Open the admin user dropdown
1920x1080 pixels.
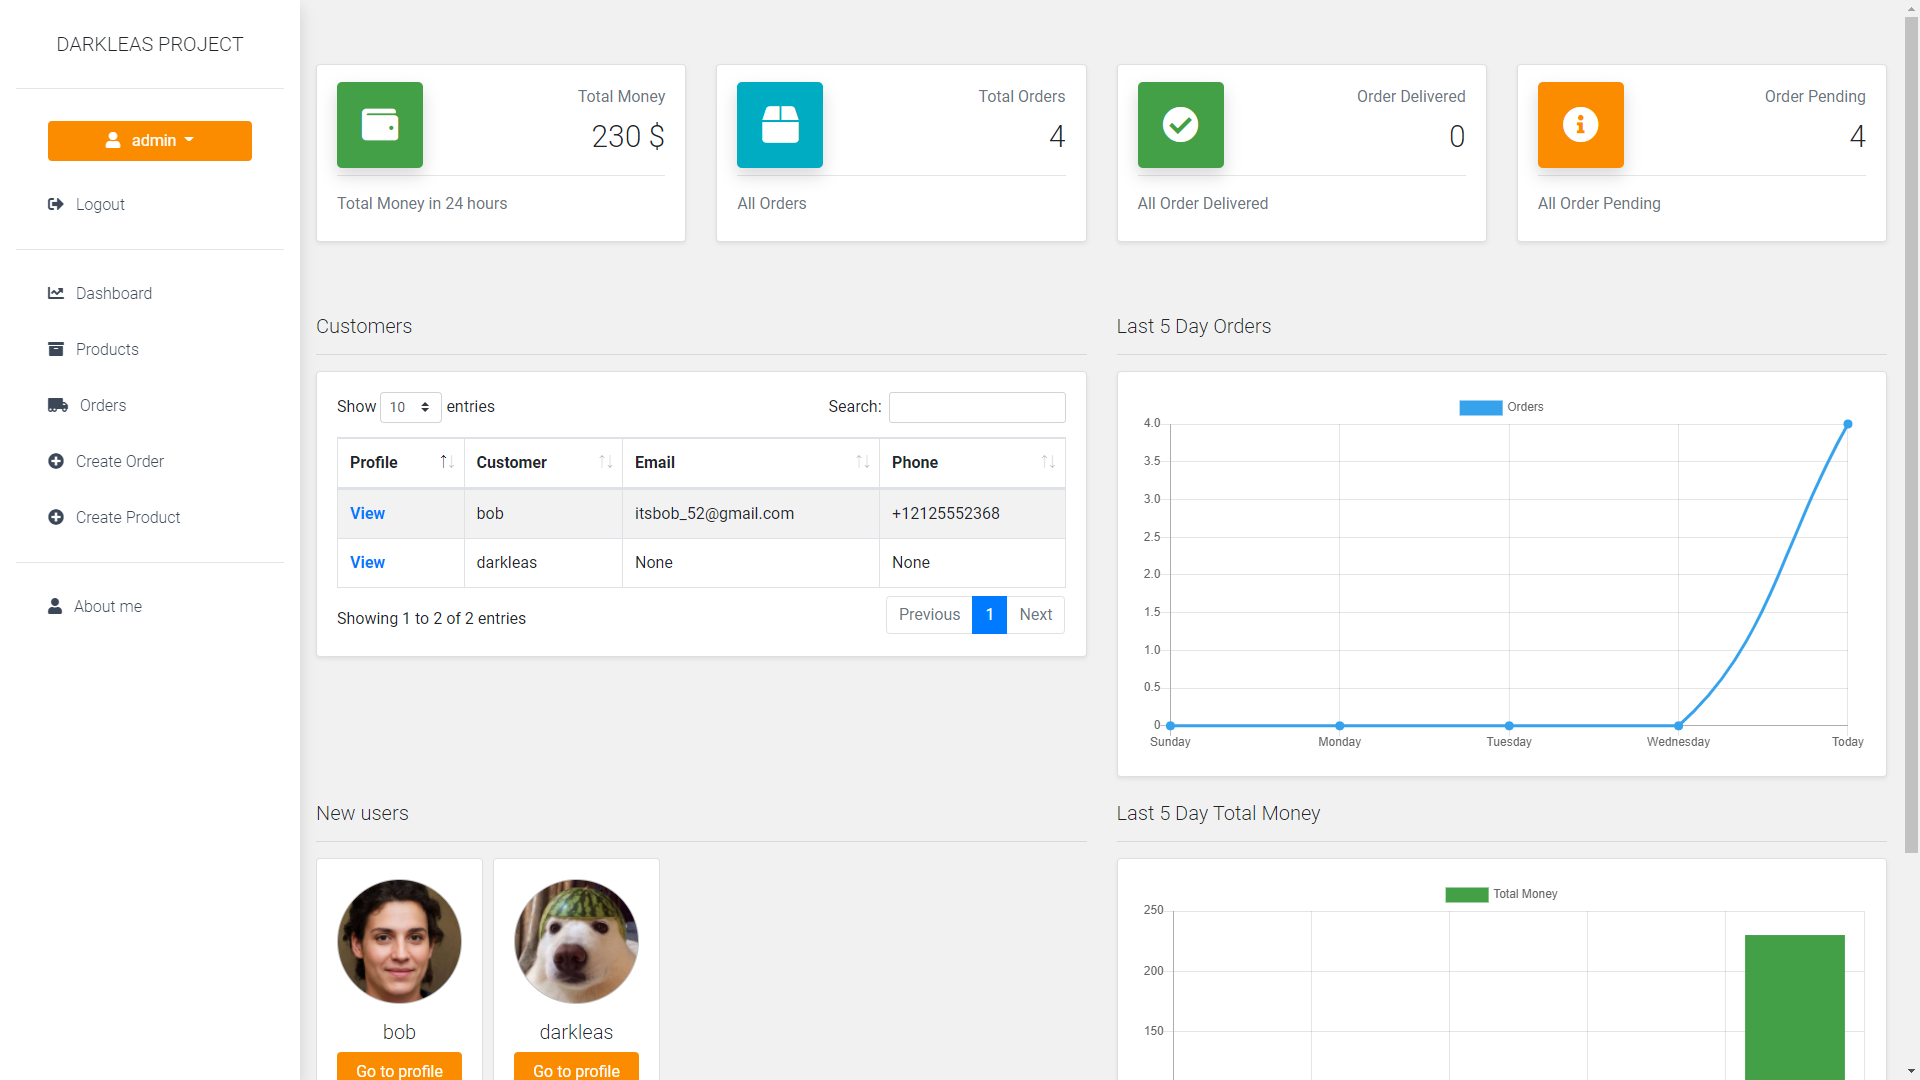(x=150, y=141)
